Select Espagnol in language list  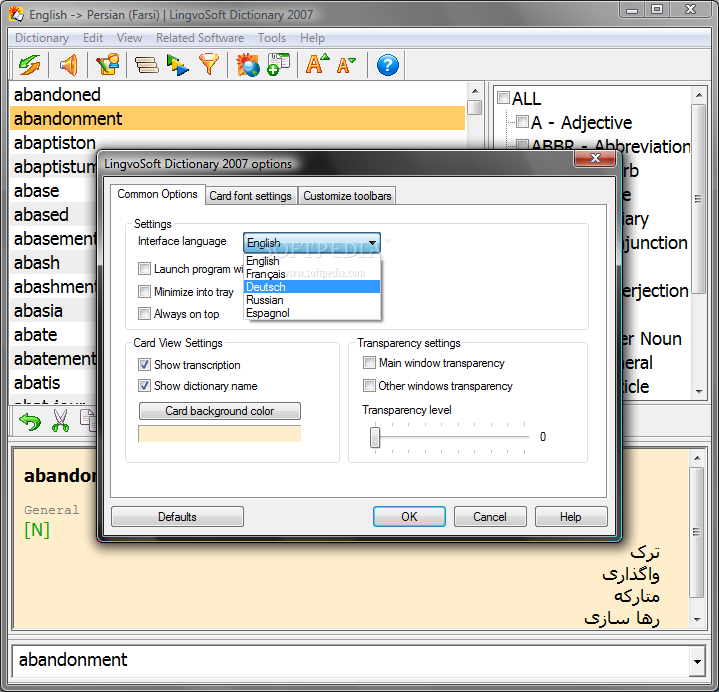[312, 313]
